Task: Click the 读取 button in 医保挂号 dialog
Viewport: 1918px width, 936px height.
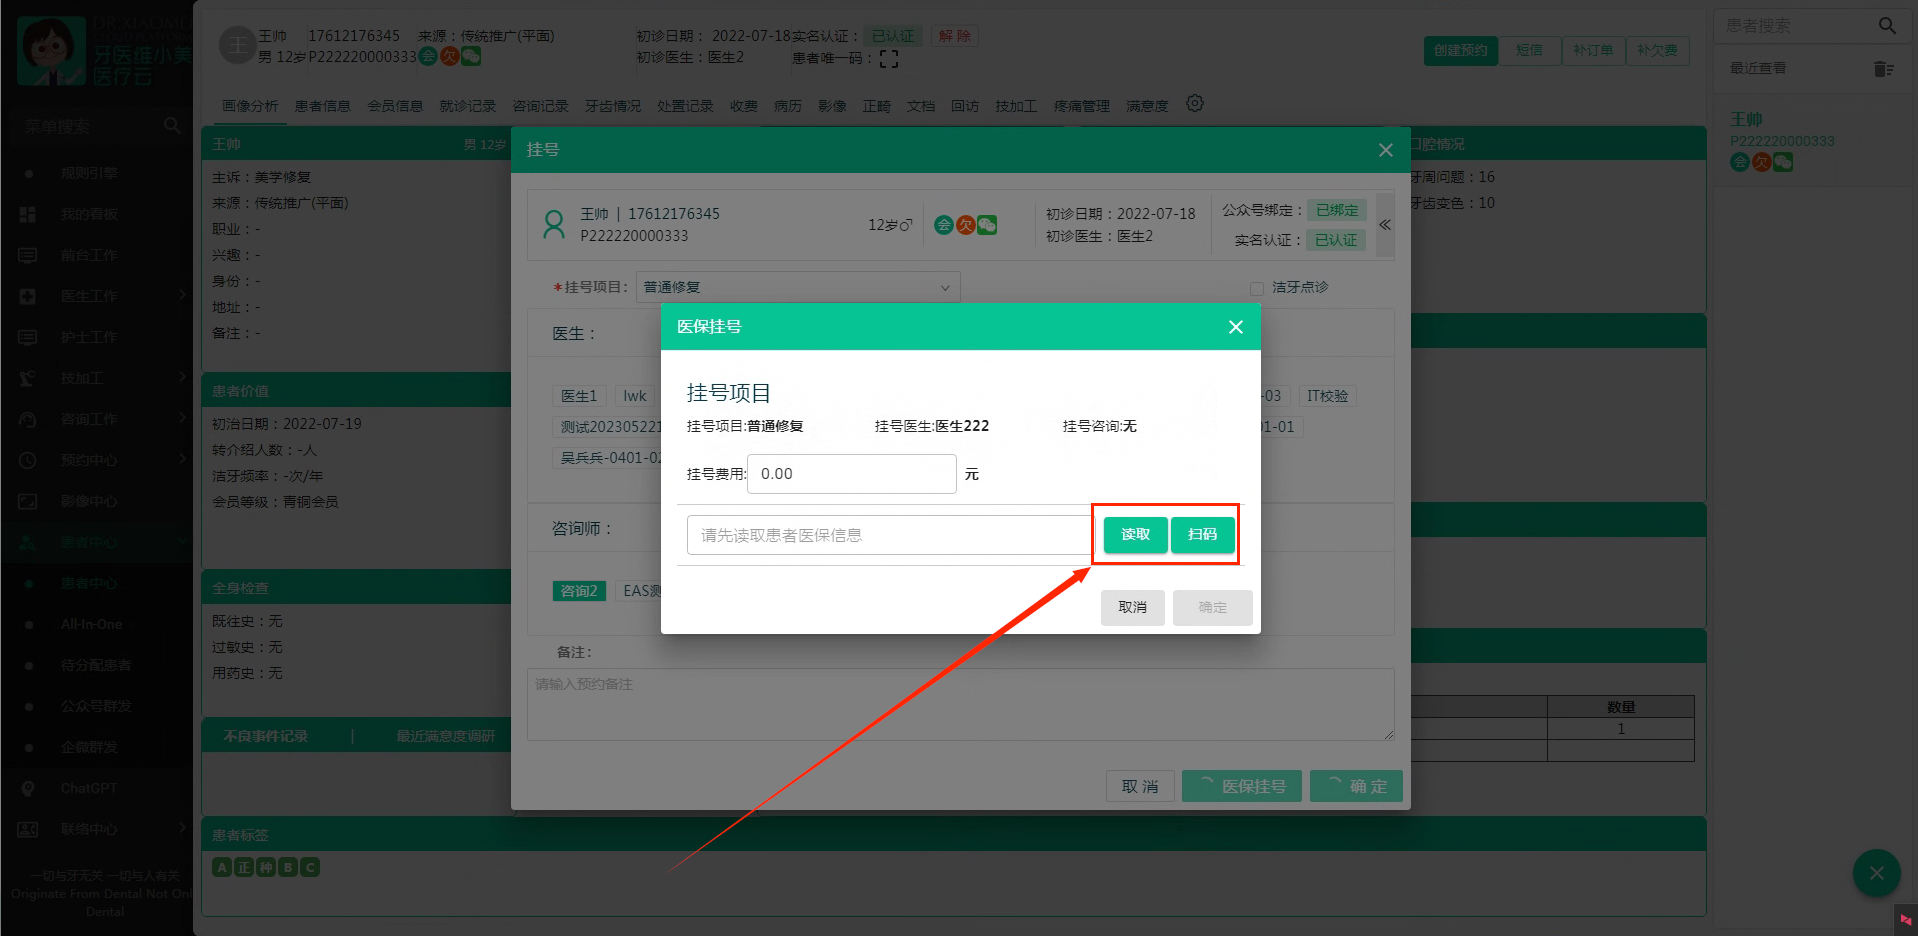Action: pos(1135,534)
